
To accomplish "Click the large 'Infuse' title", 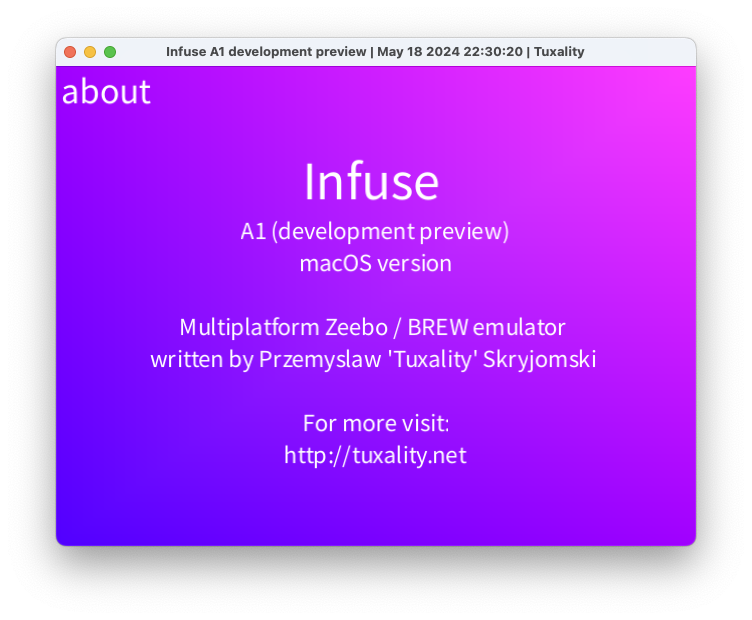I will pyautogui.click(x=372, y=181).
